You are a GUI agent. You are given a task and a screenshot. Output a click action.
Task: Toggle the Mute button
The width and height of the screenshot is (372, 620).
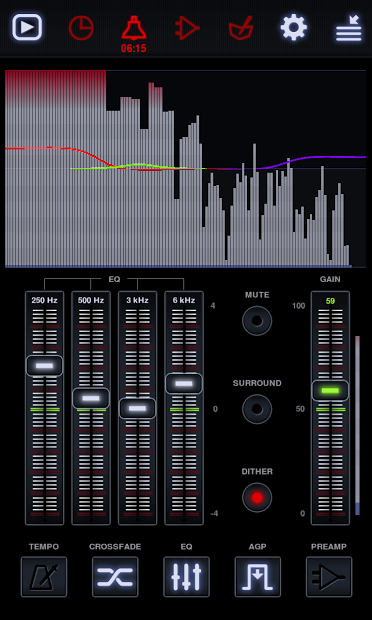(257, 321)
